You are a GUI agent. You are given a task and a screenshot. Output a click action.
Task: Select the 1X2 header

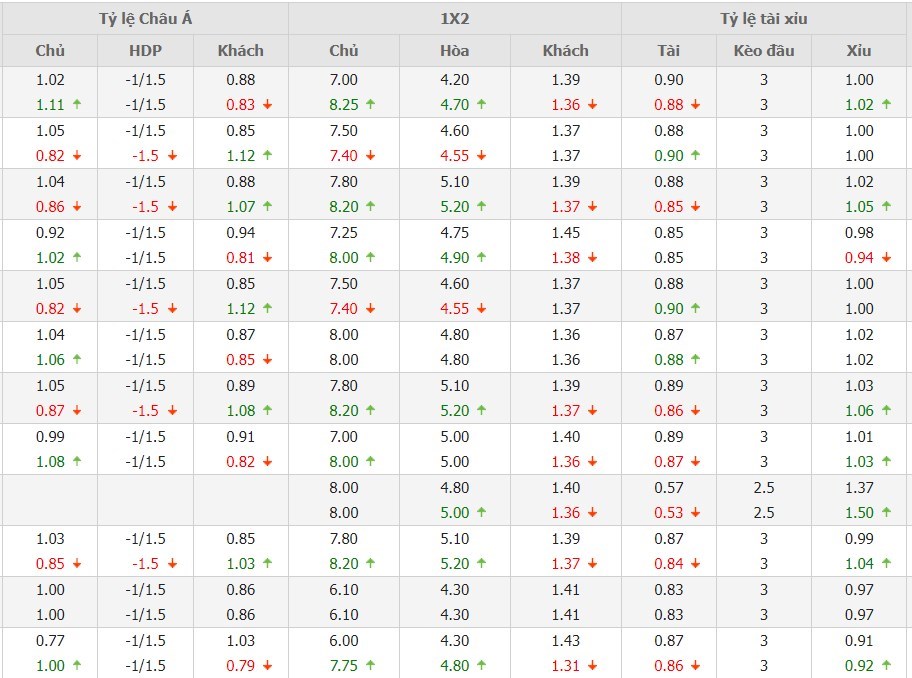(455, 19)
